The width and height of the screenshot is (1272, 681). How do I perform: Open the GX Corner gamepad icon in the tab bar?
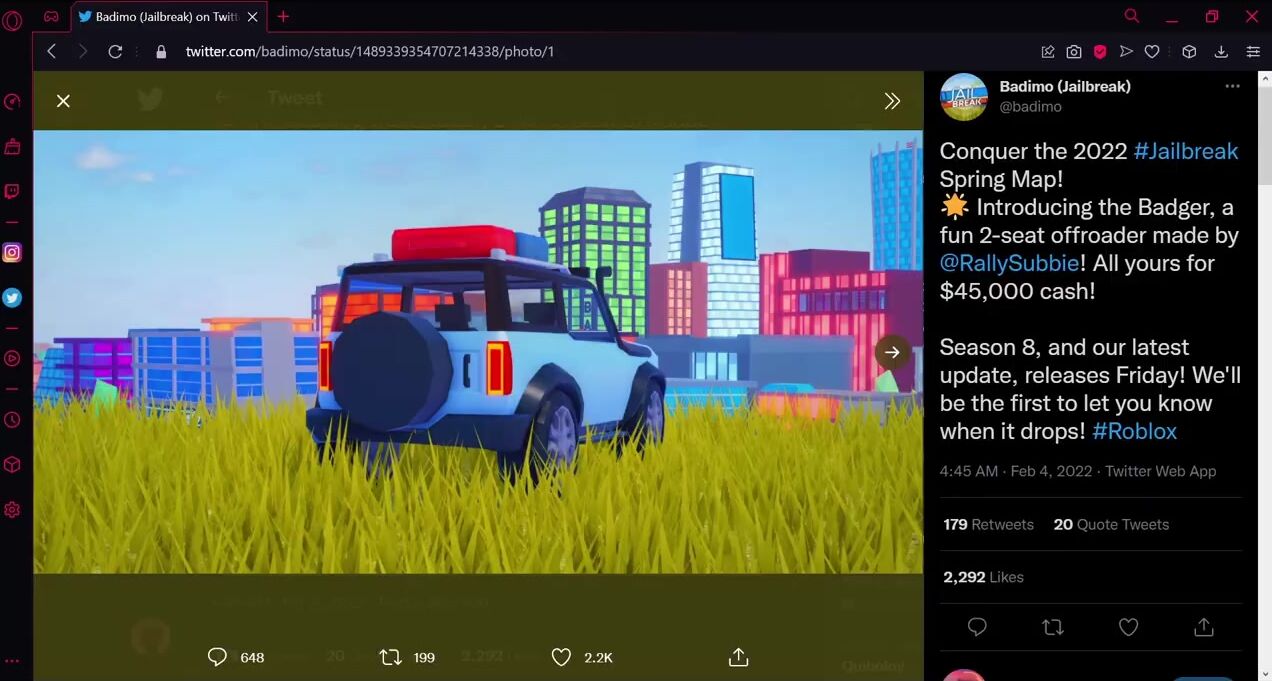(x=51, y=17)
